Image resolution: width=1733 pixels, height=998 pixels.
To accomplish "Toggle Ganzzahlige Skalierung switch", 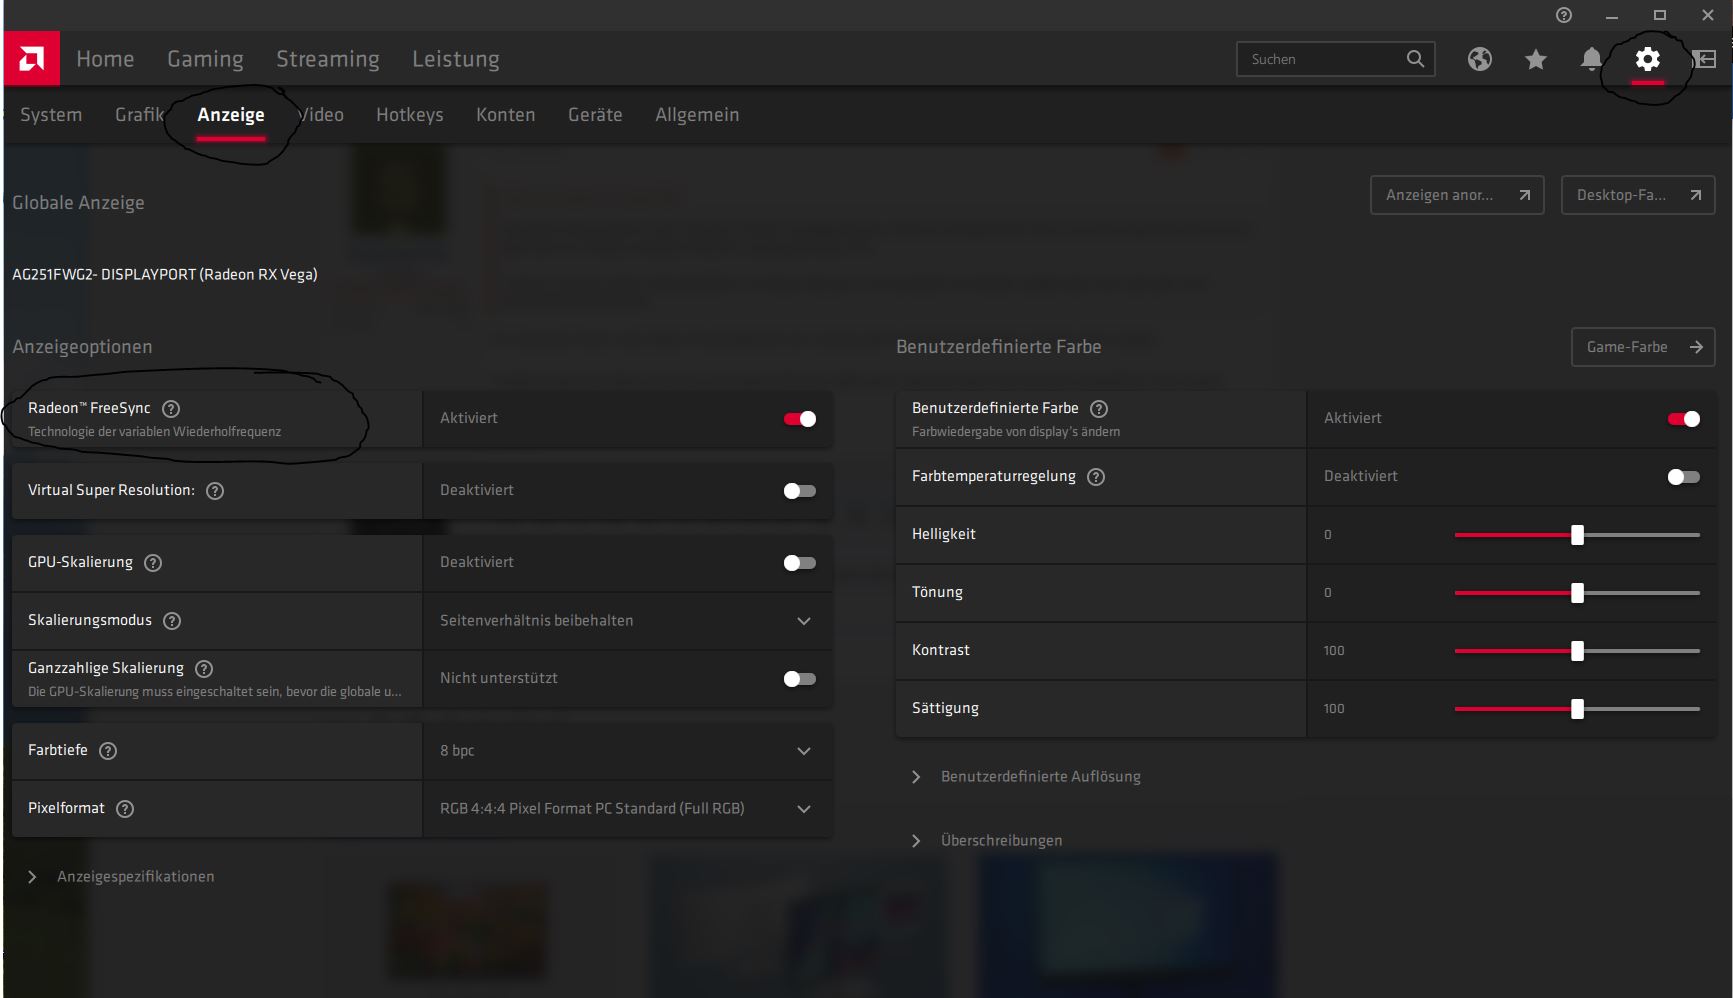I will click(x=800, y=678).
